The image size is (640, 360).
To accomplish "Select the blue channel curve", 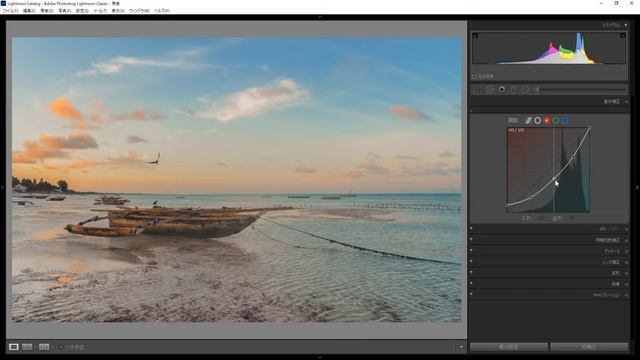I will 565,120.
